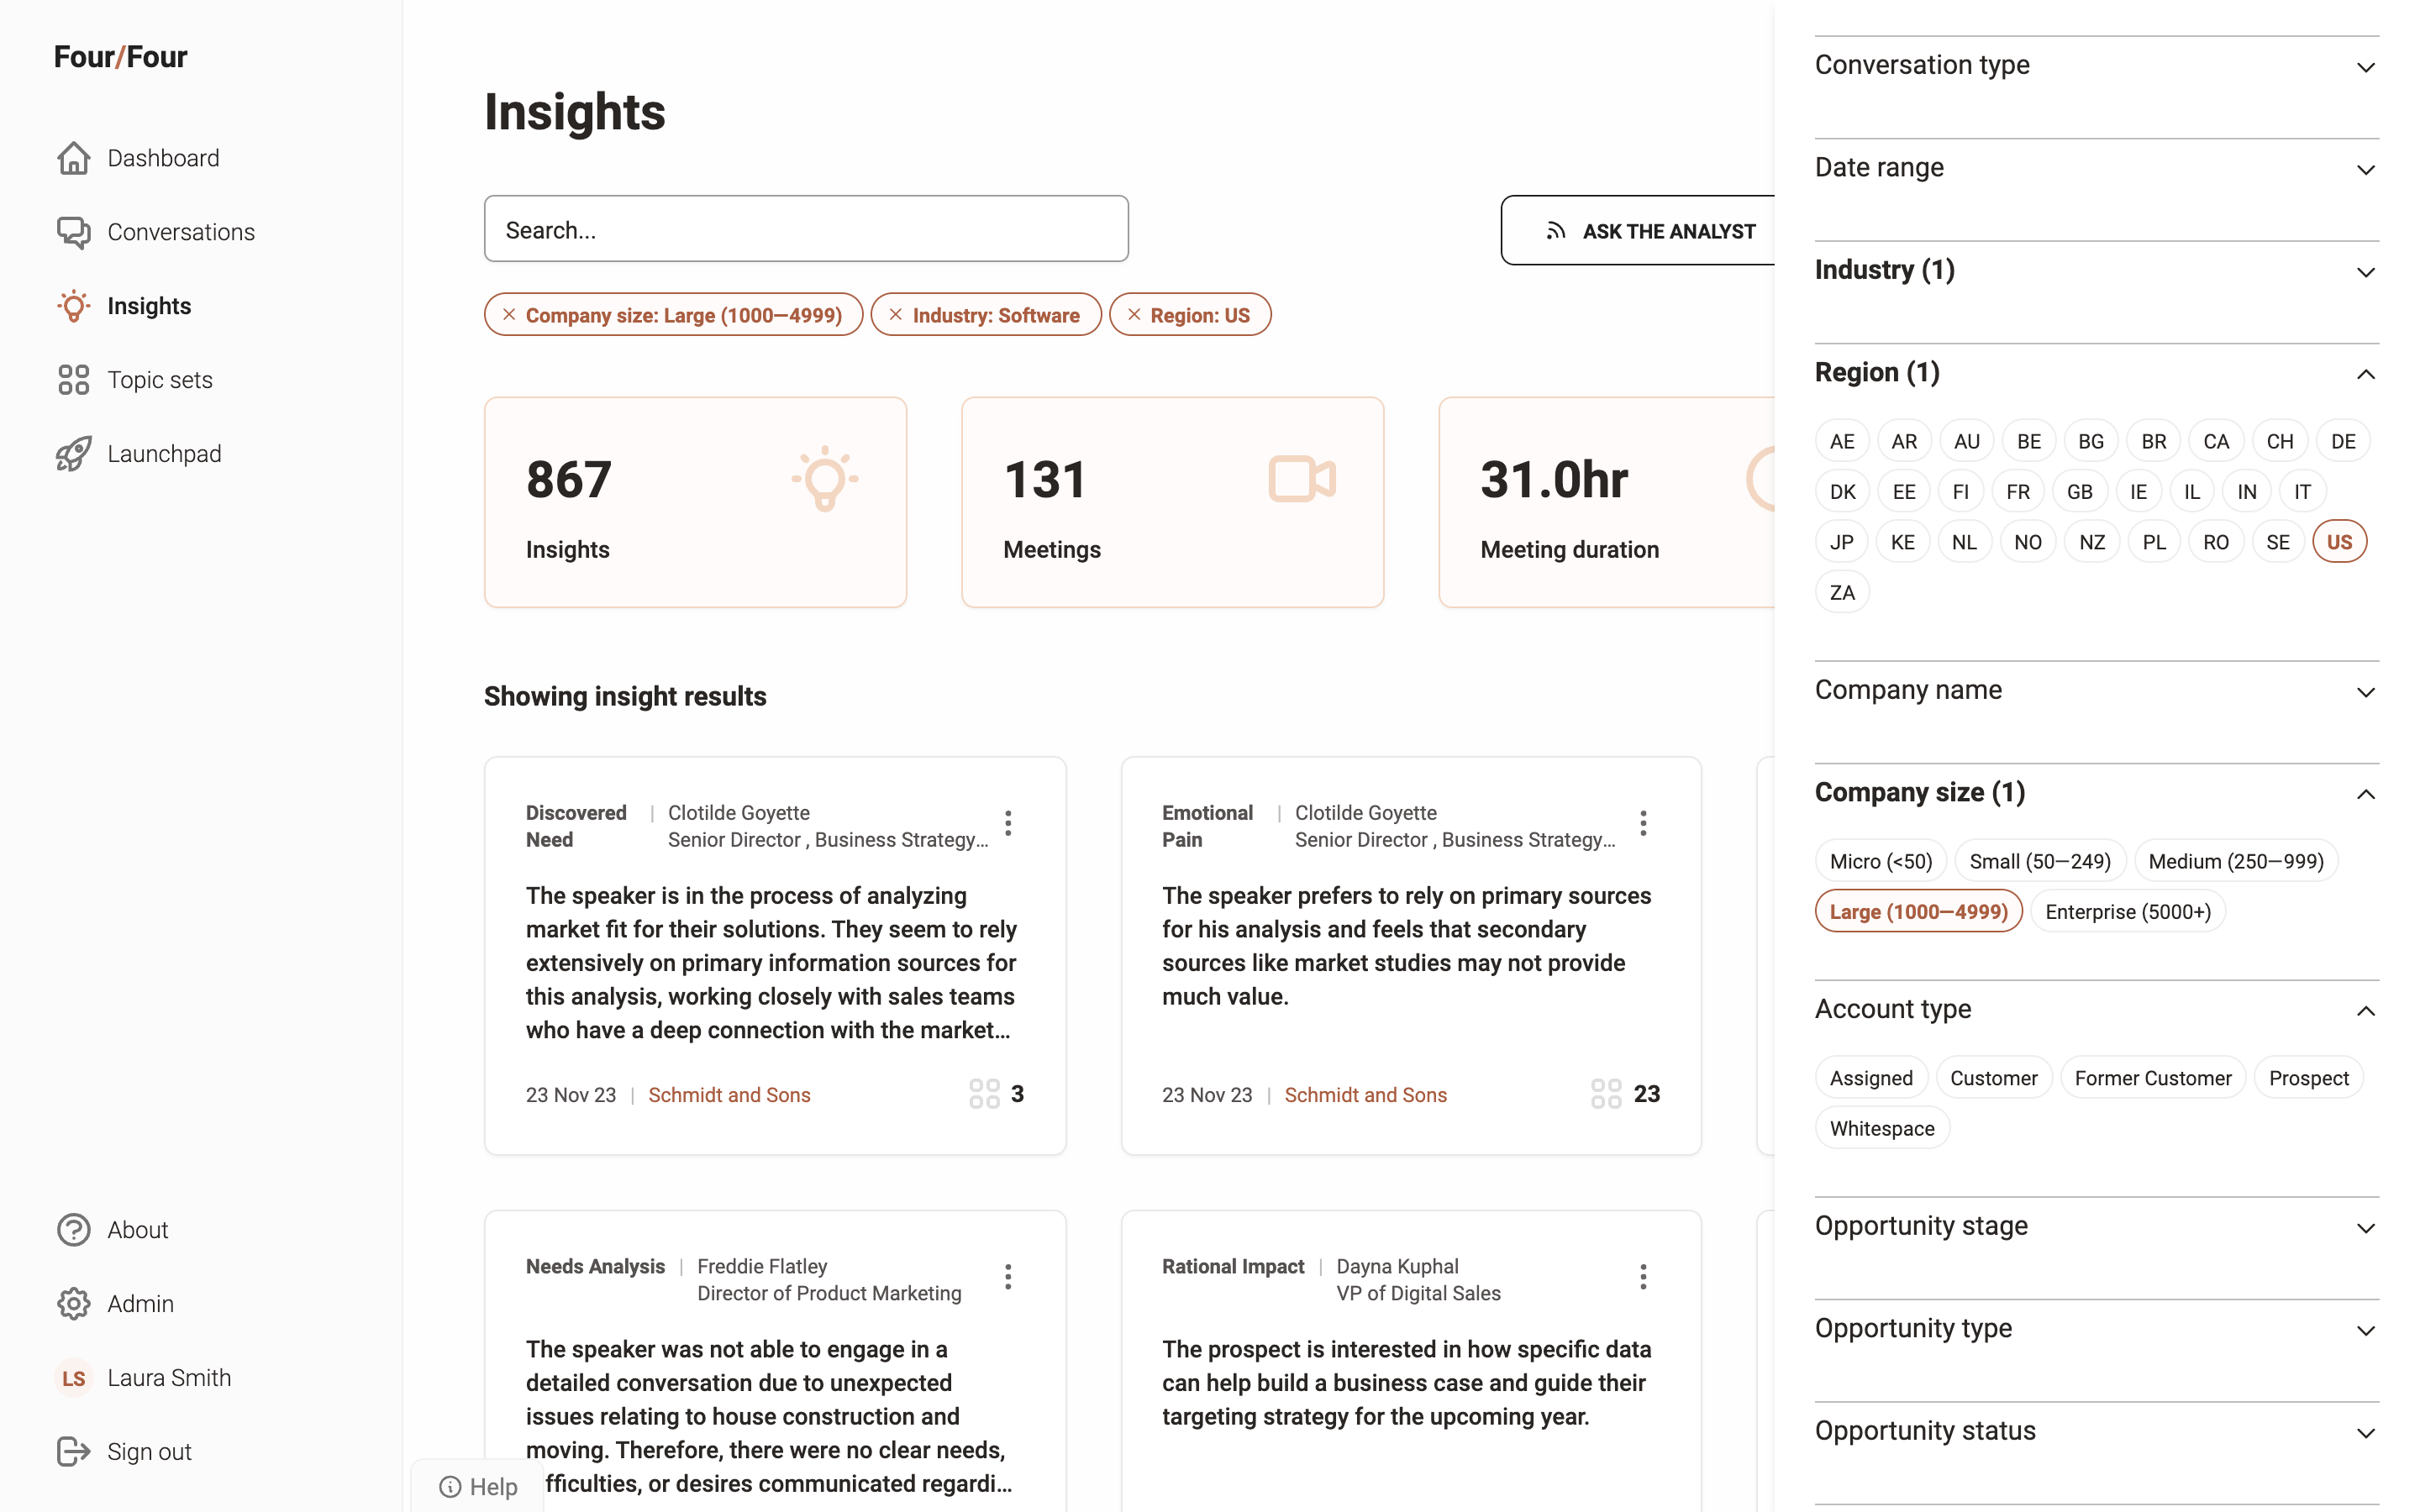Screen dimensions: 2420x1512
Task: Click the LS user avatar
Action: point(73,1378)
